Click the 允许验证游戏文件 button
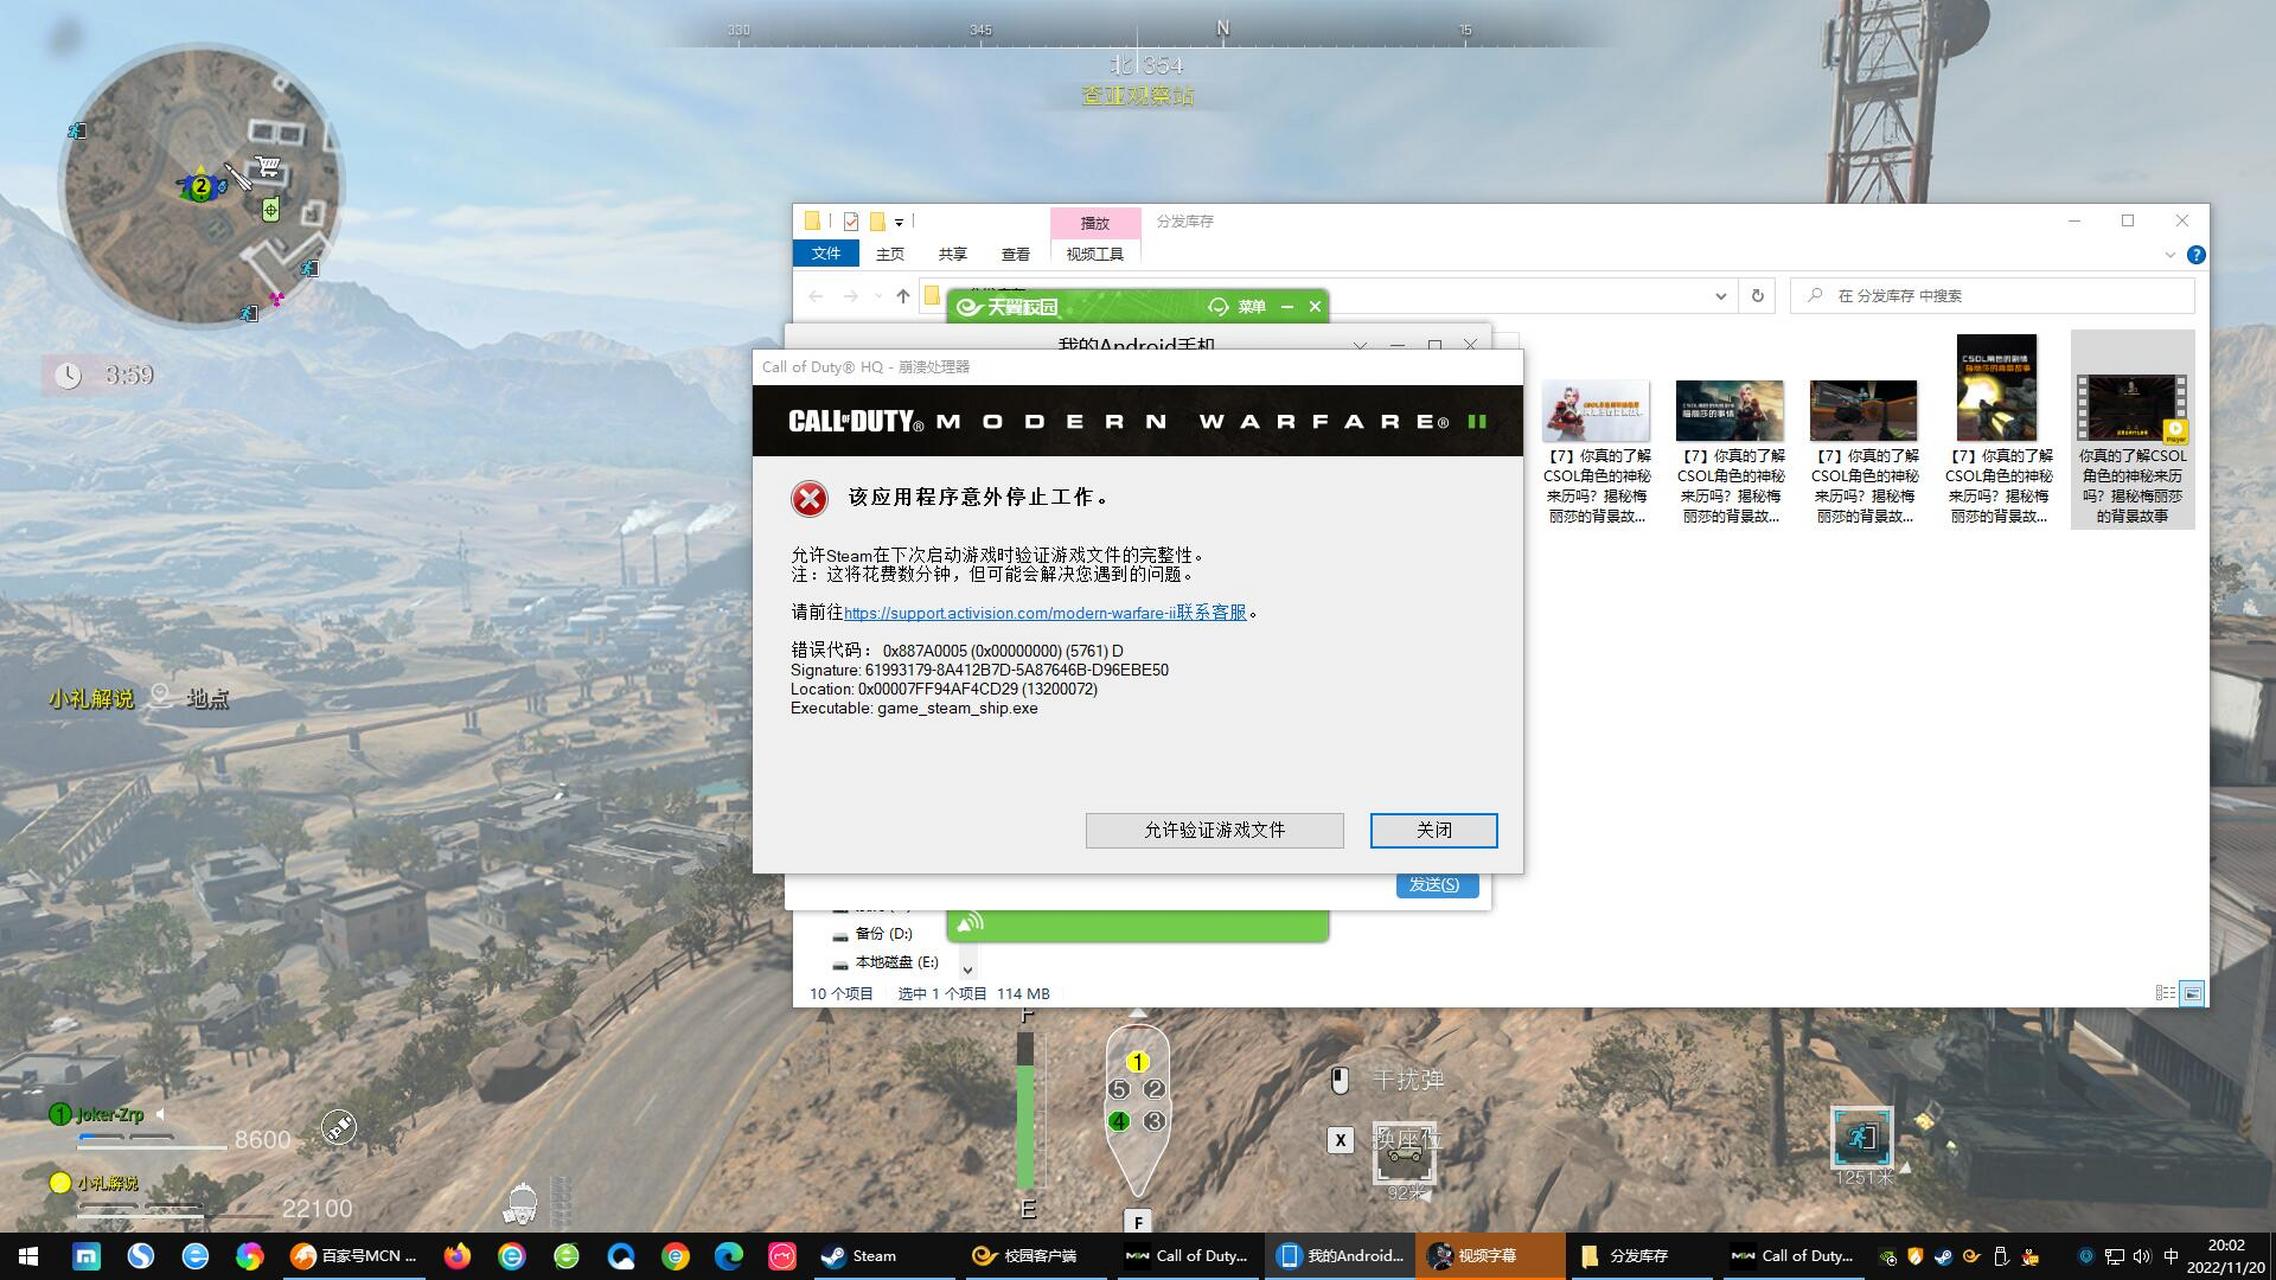This screenshot has width=2276, height=1280. click(1214, 830)
